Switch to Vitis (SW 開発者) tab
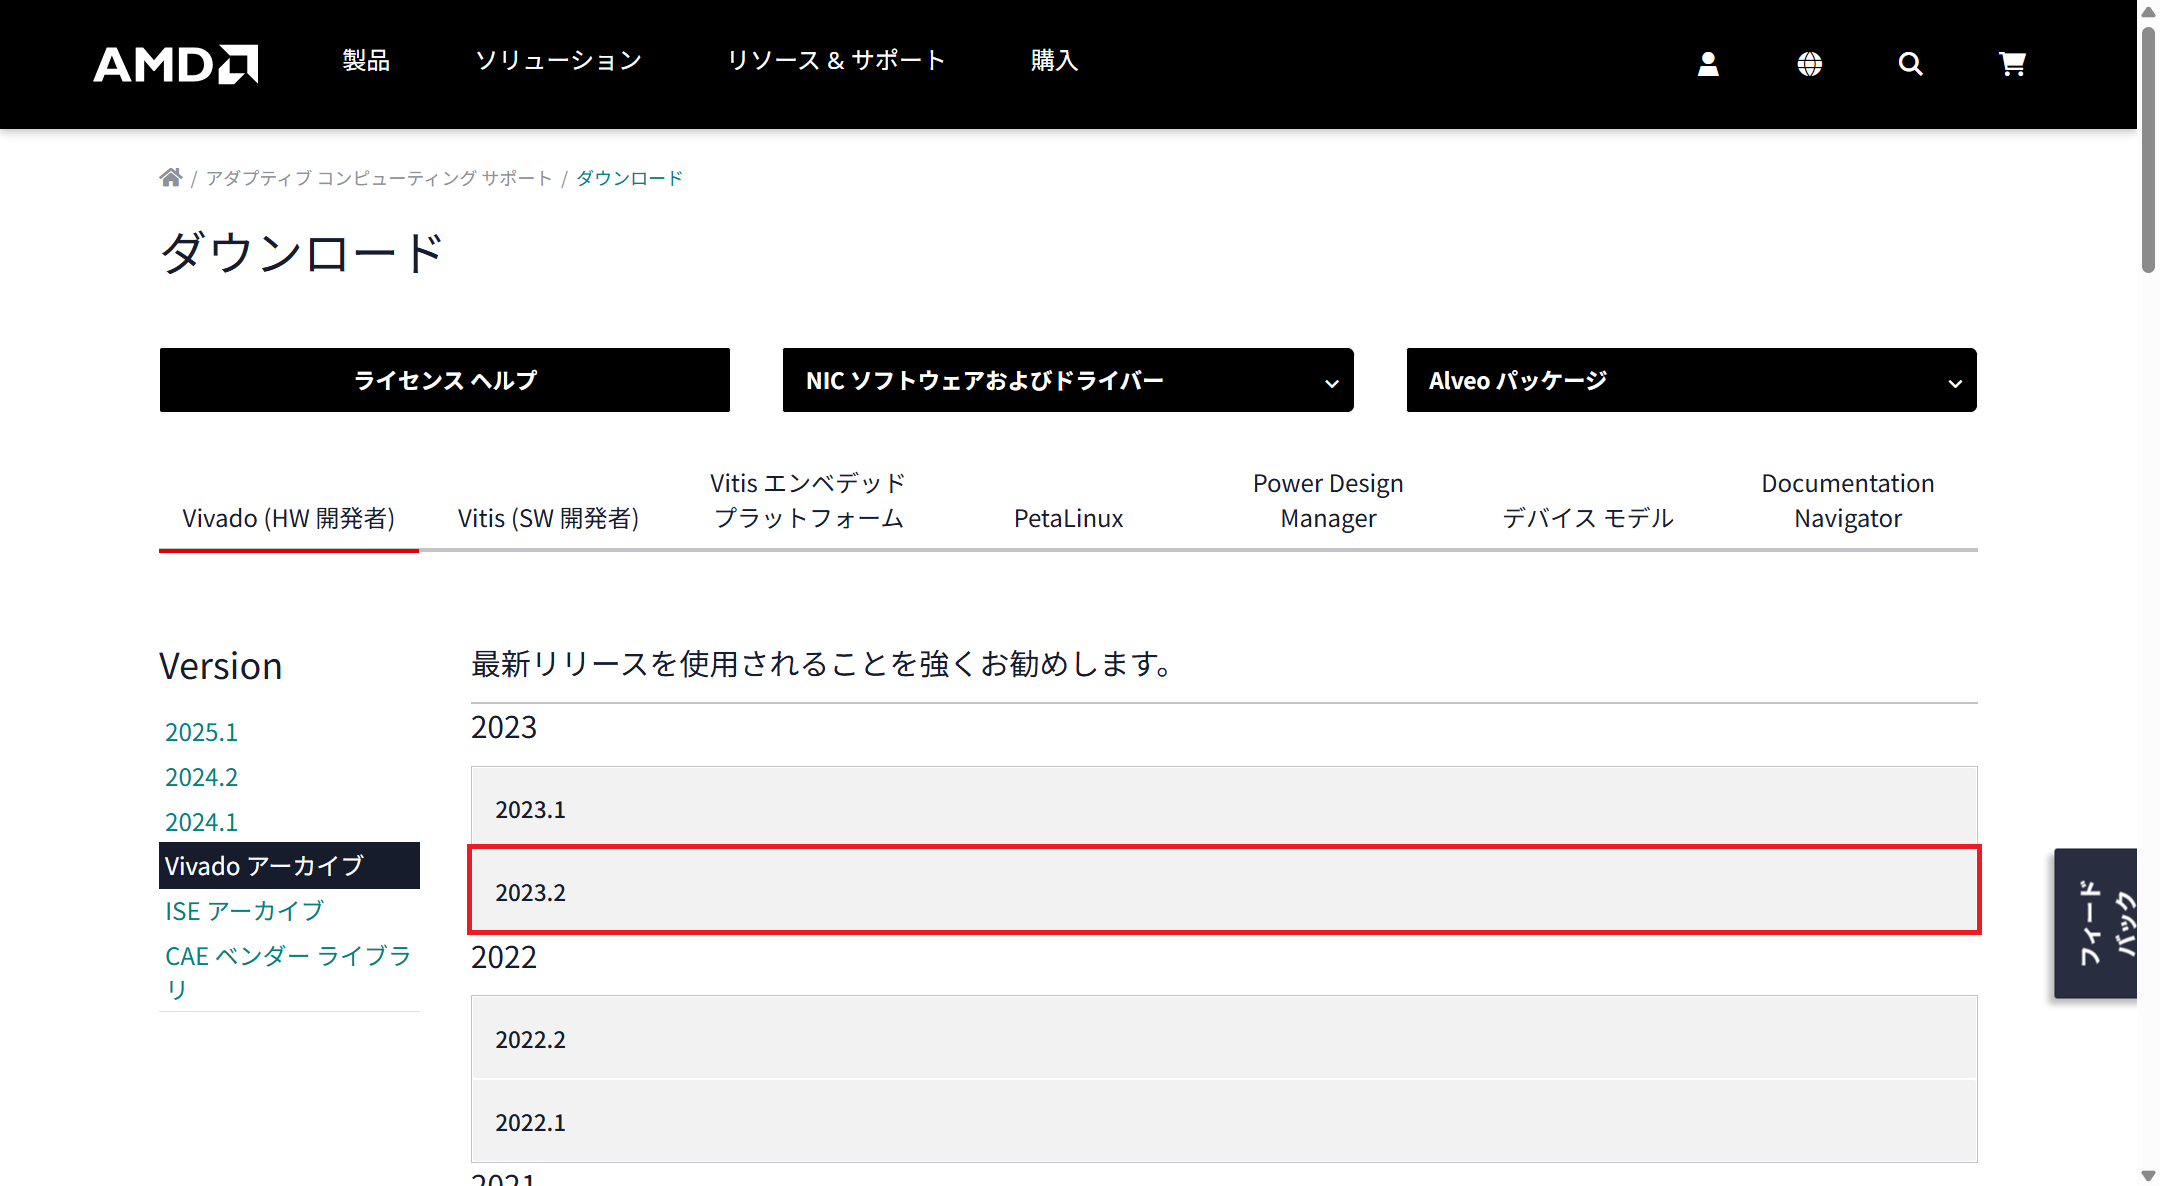 (x=548, y=518)
